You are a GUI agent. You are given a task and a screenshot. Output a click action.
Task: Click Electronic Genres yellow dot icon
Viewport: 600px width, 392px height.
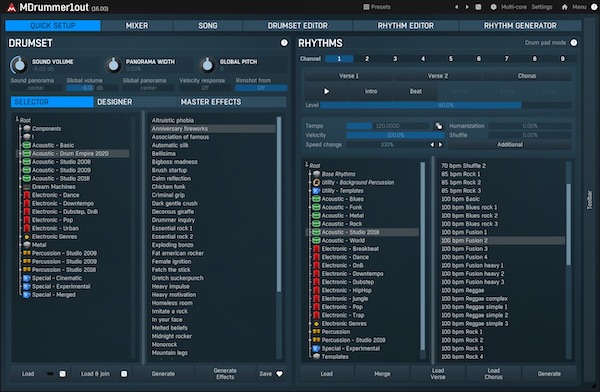pyautogui.click(x=26, y=237)
